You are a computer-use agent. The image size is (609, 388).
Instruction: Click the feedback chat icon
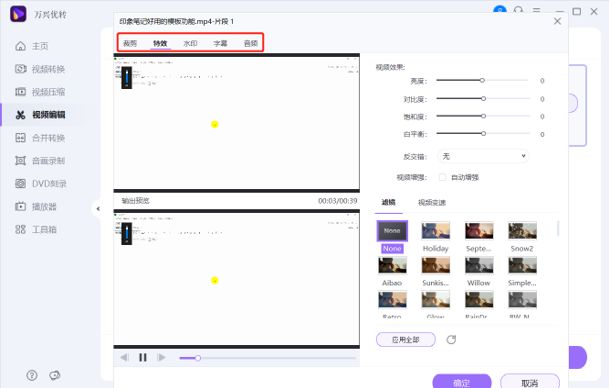click(x=55, y=376)
